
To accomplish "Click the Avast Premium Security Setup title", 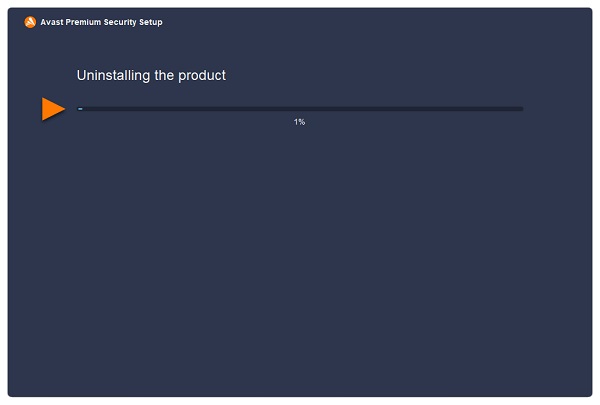I will tap(101, 22).
